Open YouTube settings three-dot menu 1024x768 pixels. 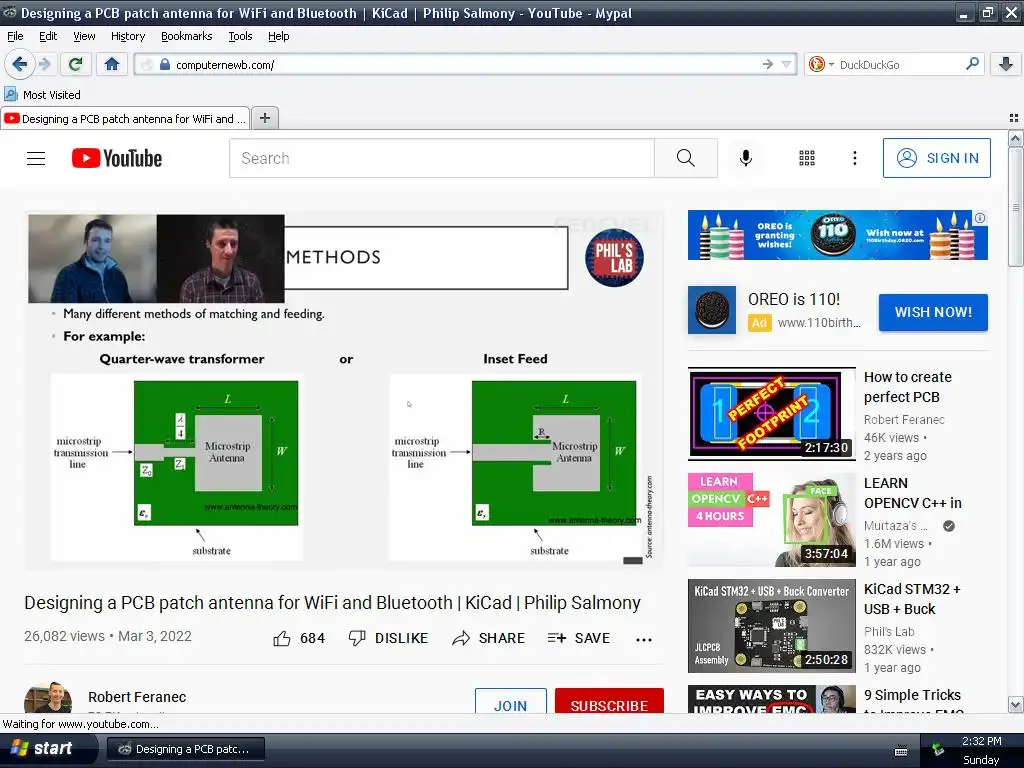(x=854, y=158)
